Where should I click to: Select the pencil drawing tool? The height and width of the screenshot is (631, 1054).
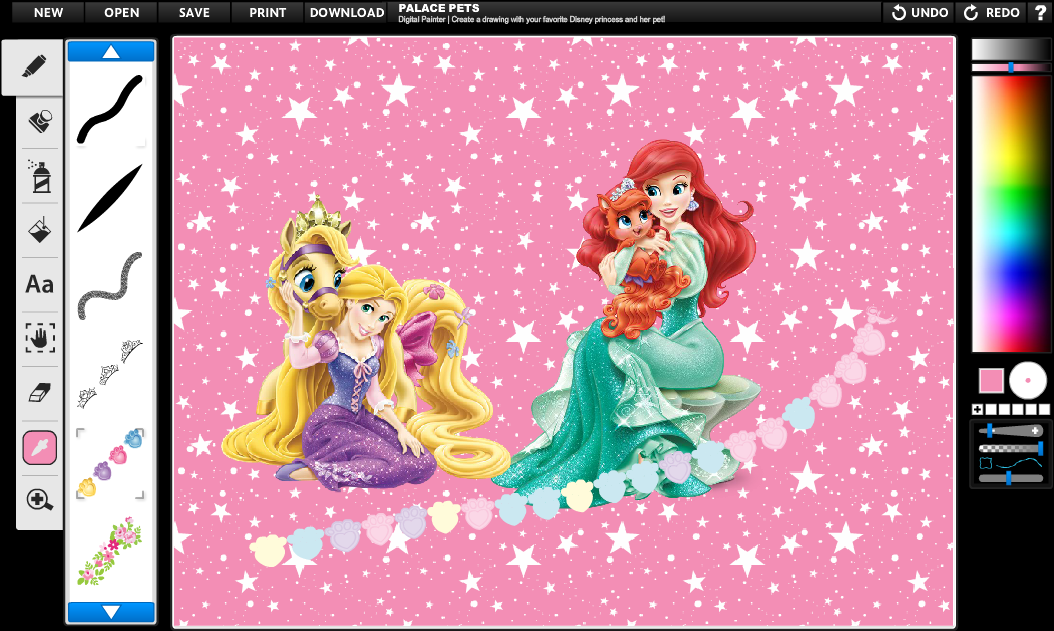click(34, 67)
